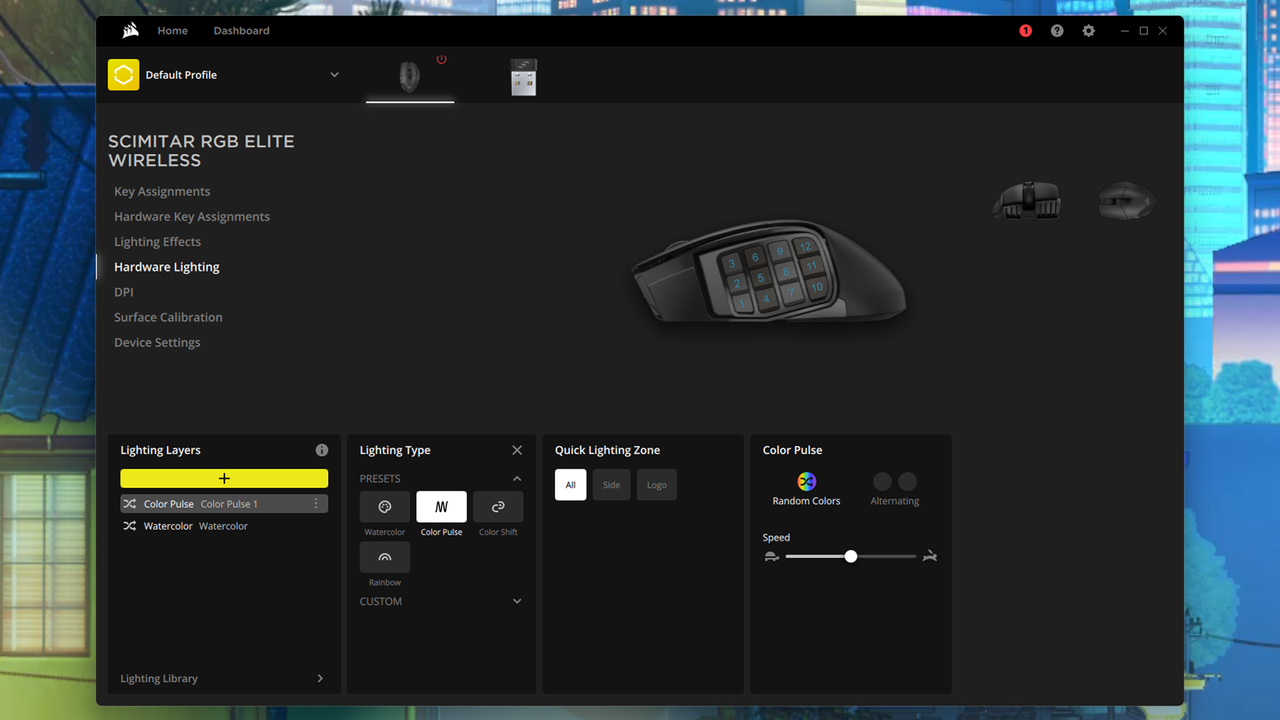Open Hardware Key Assignments section

pyautogui.click(x=192, y=216)
